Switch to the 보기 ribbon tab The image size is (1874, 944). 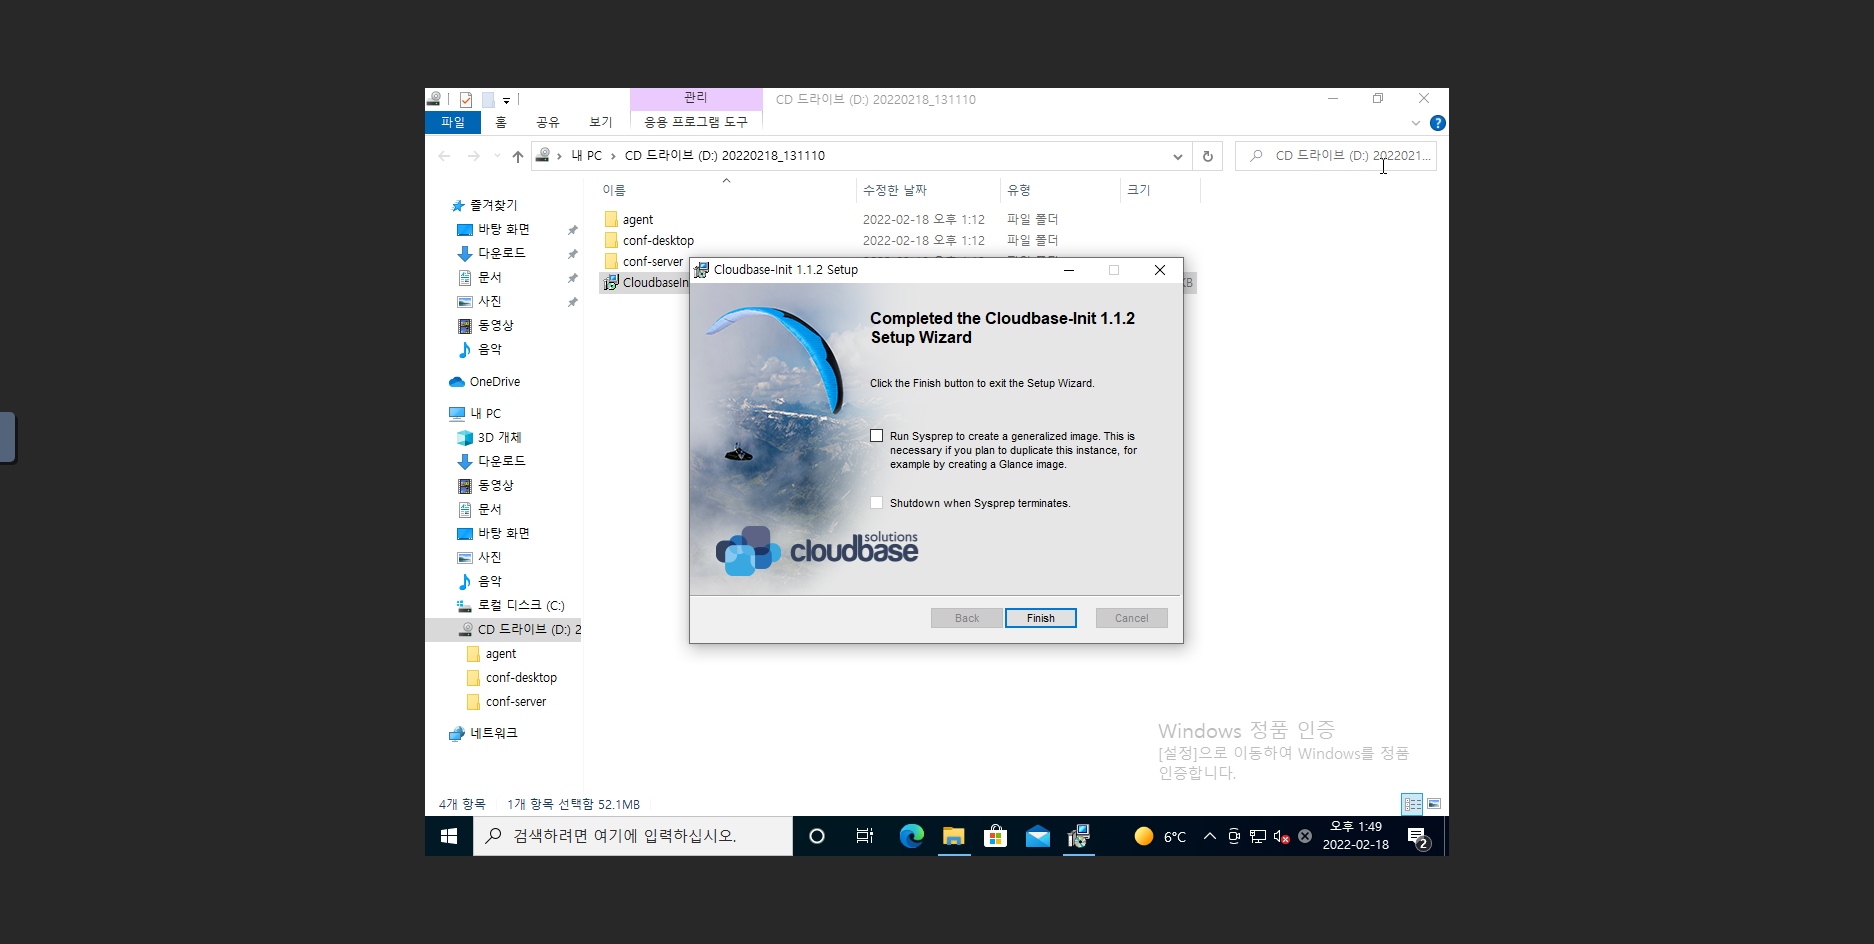click(601, 122)
